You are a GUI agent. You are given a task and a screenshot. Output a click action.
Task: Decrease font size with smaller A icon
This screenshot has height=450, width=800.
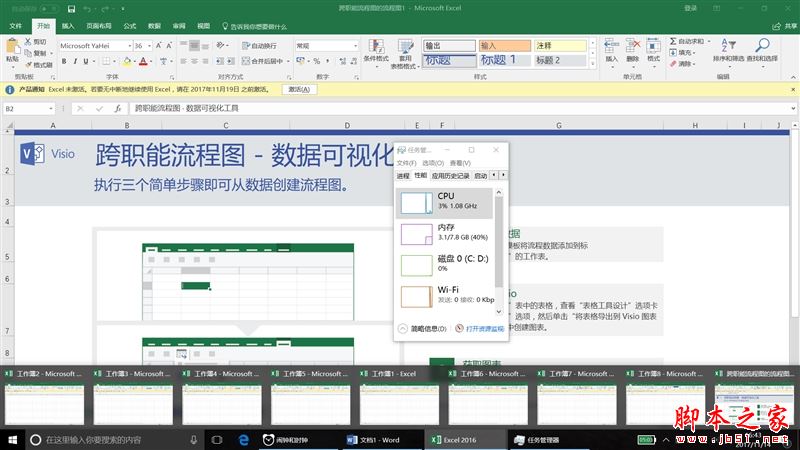tap(169, 45)
